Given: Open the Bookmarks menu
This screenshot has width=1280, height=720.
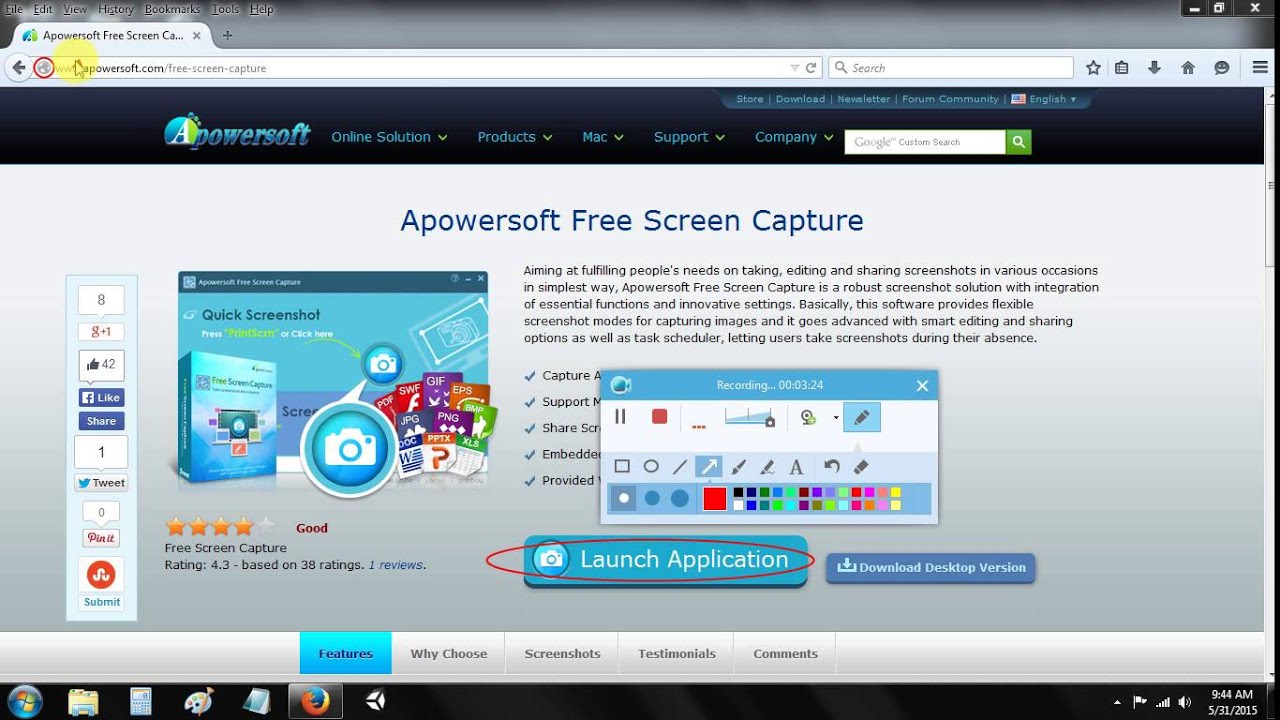Looking at the screenshot, I should coord(172,9).
